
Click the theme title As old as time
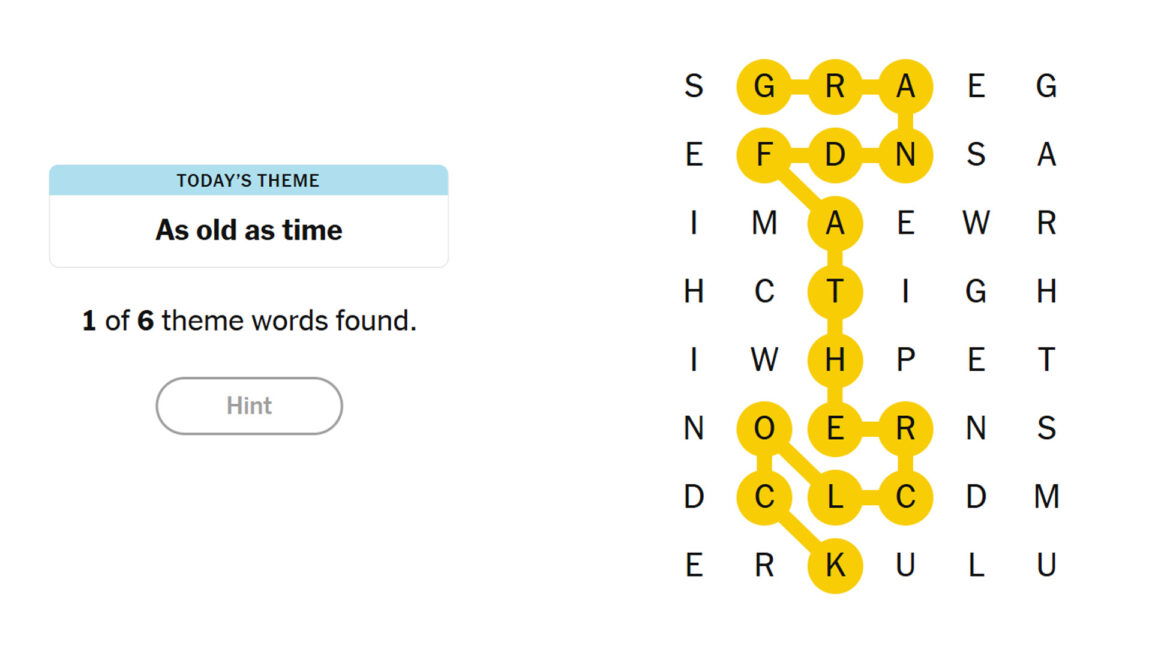pyautogui.click(x=248, y=229)
